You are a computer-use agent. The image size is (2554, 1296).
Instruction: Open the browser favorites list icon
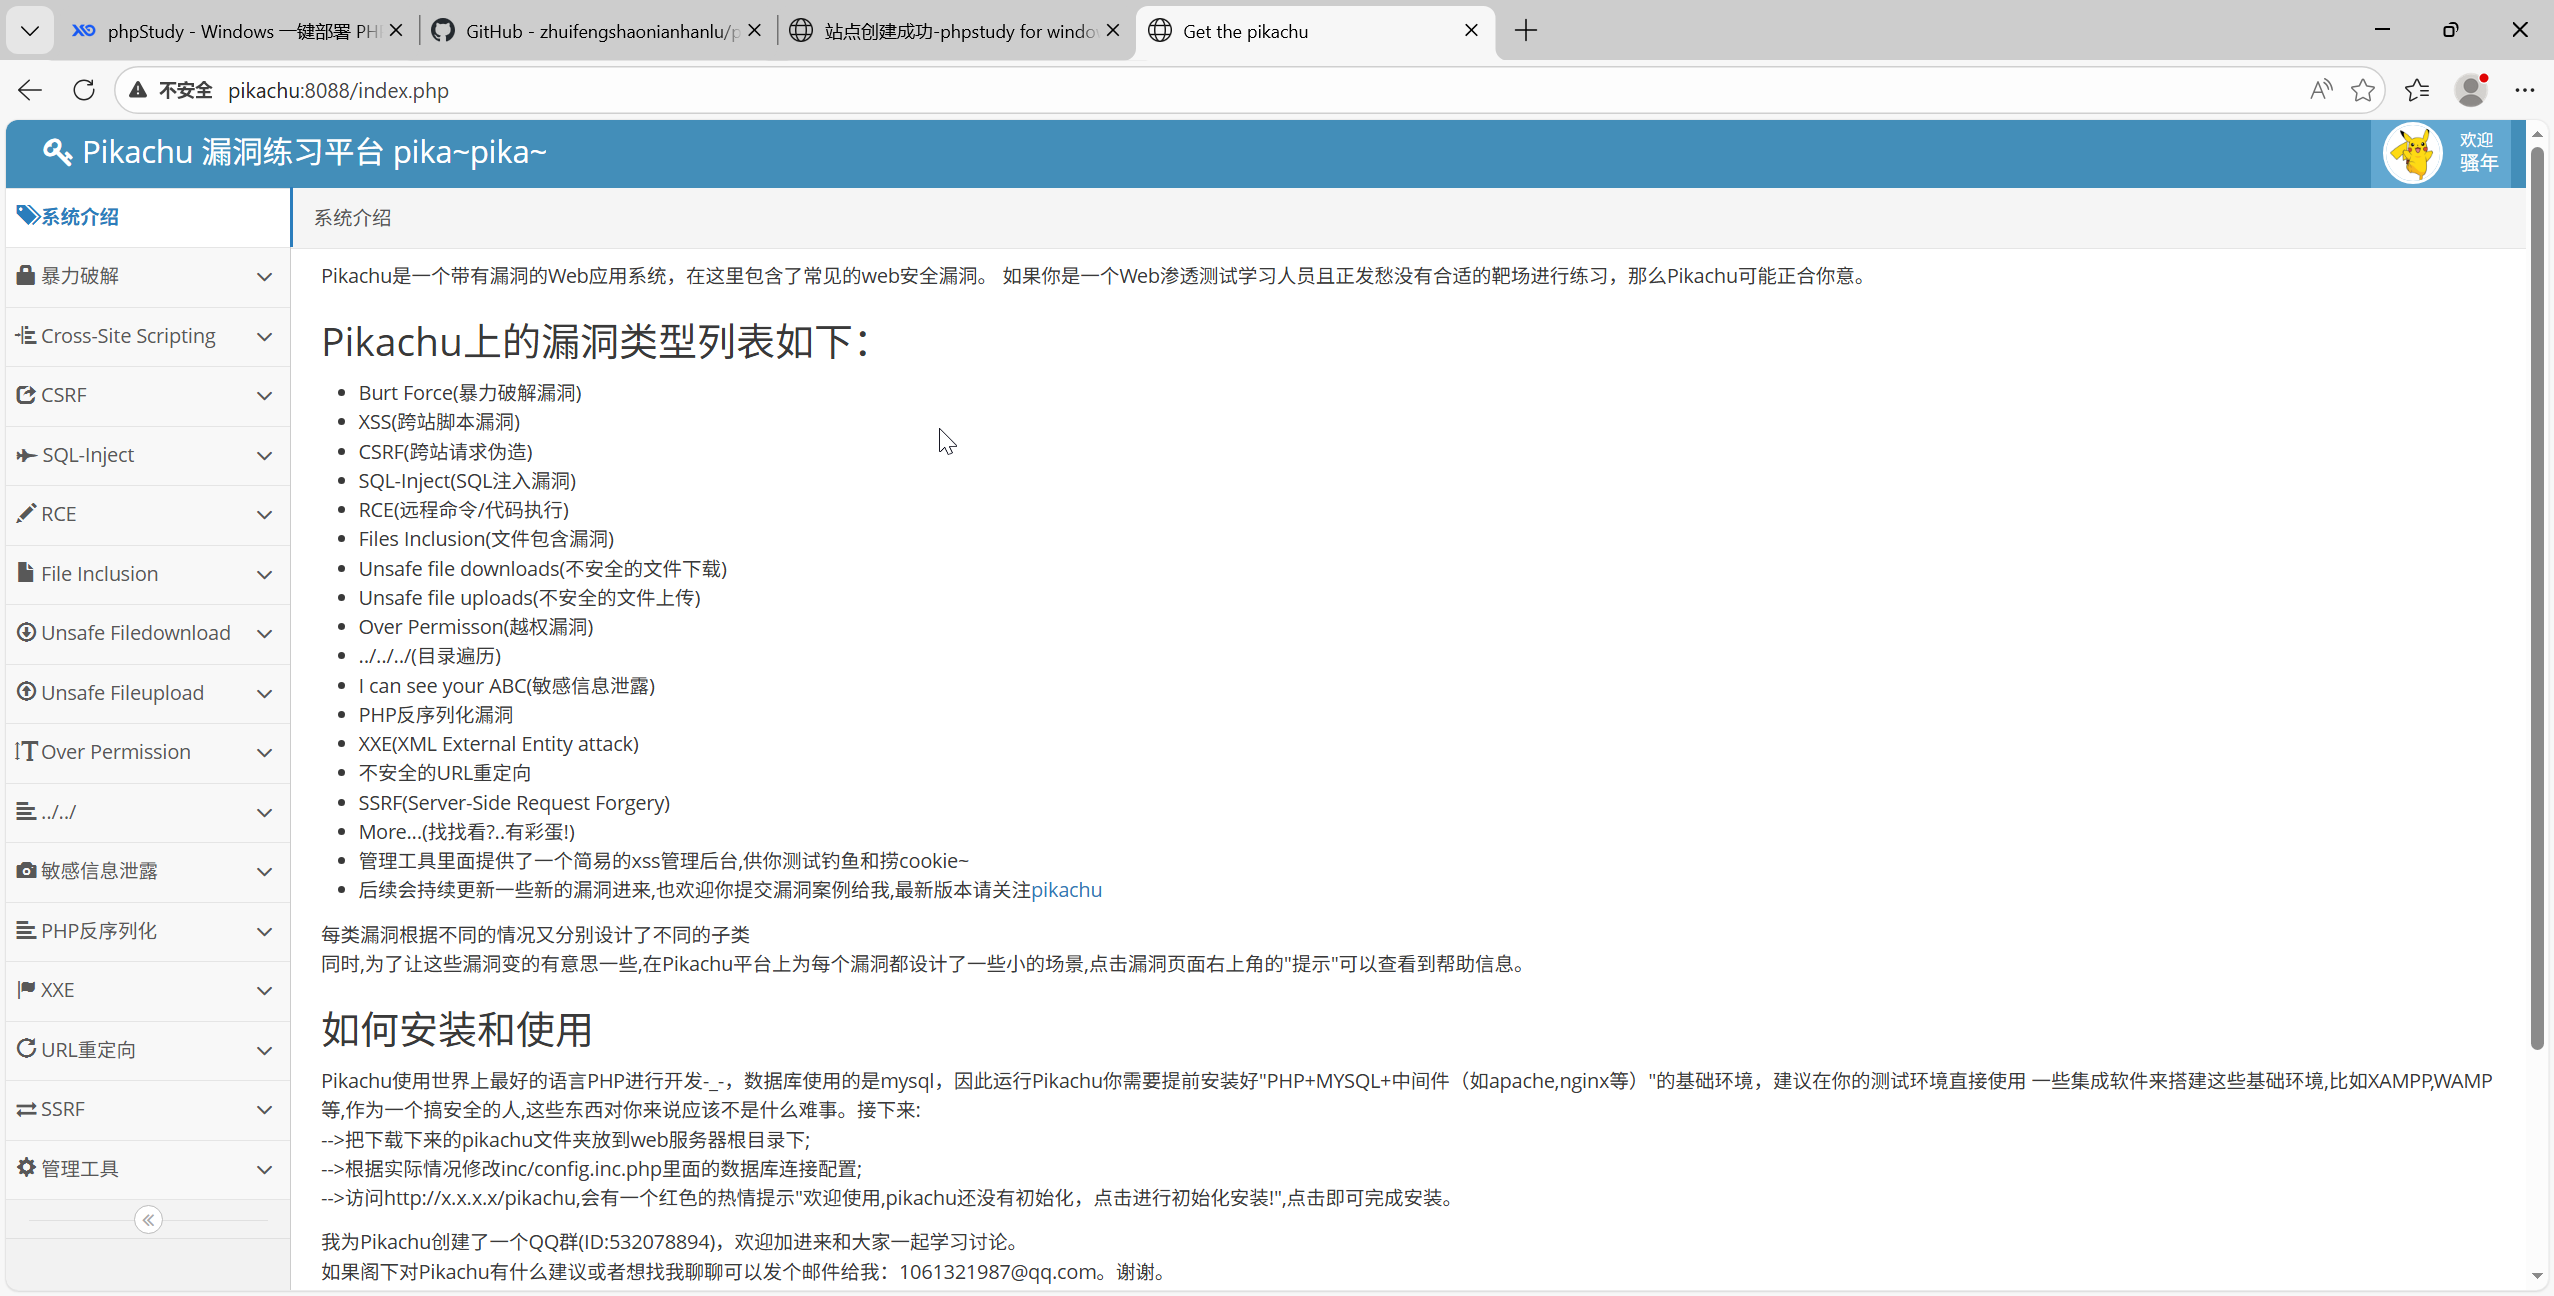coord(2417,90)
